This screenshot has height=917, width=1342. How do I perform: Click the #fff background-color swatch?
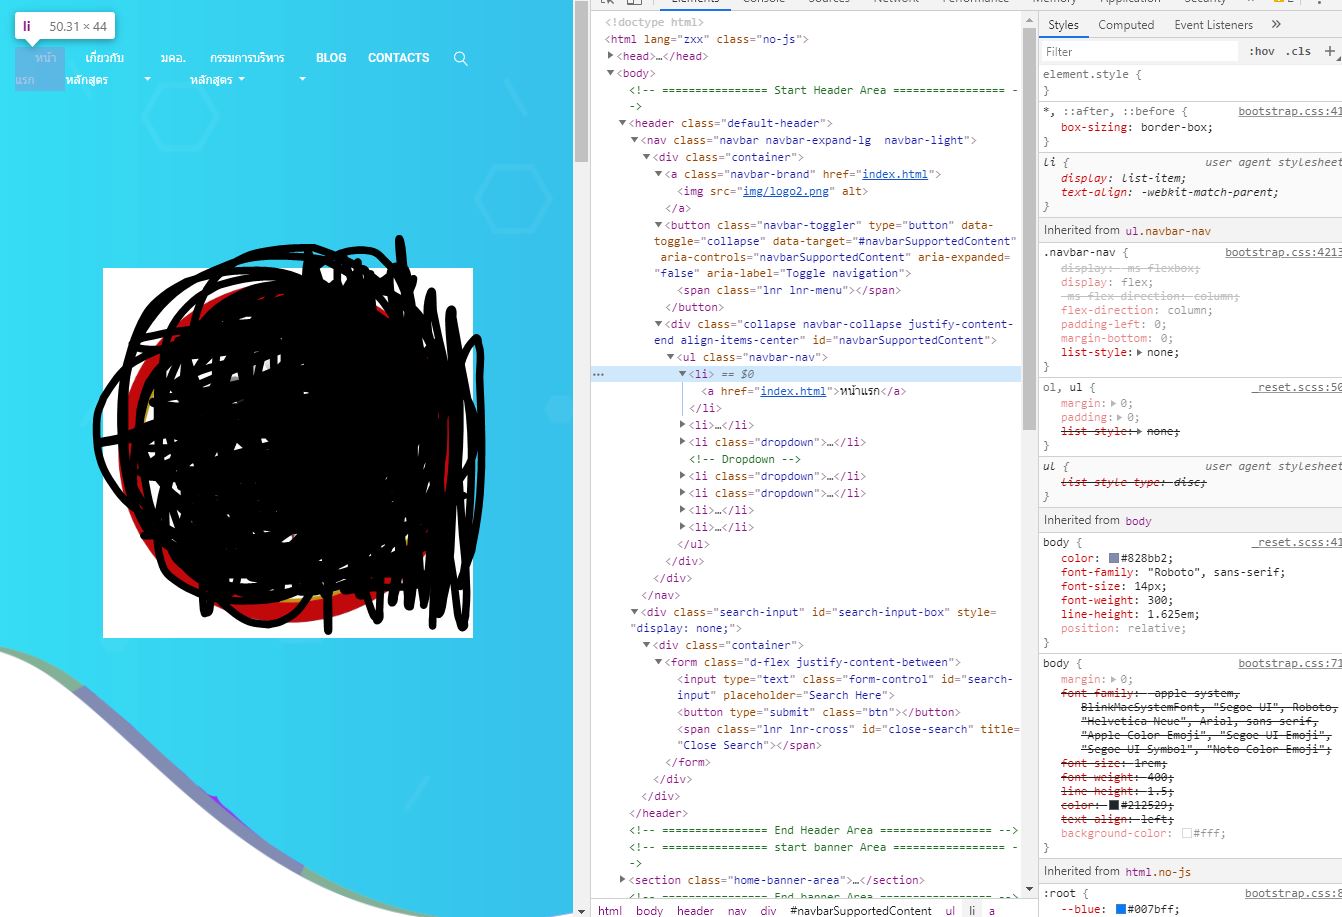1187,833
